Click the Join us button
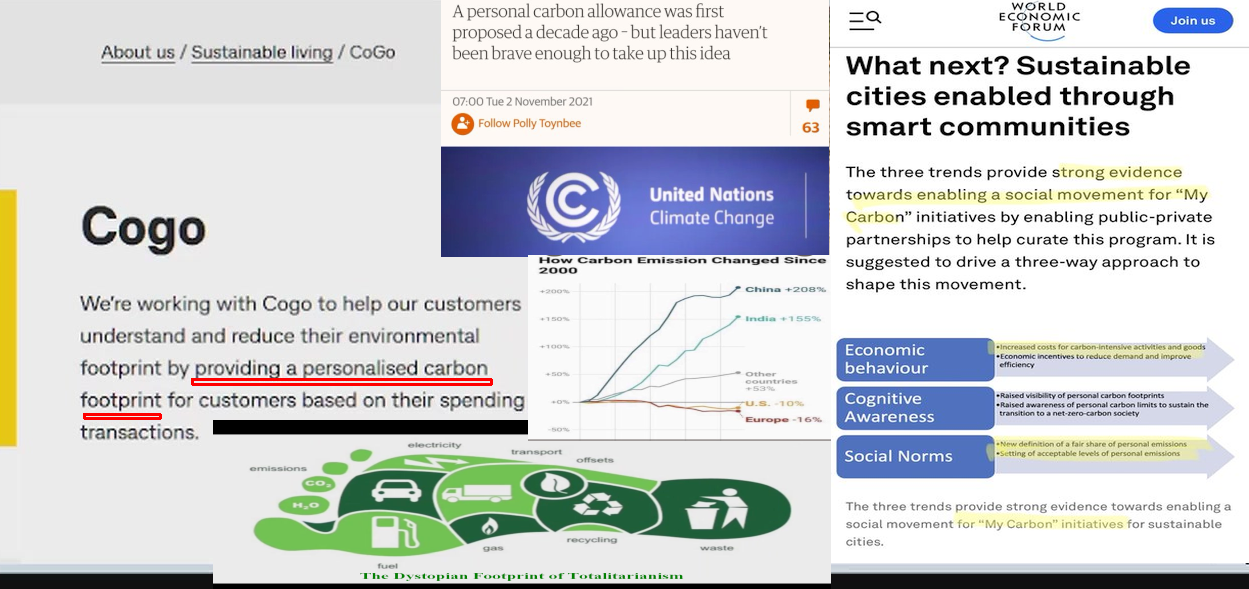The height and width of the screenshot is (589, 1249). pyautogui.click(x=1193, y=21)
